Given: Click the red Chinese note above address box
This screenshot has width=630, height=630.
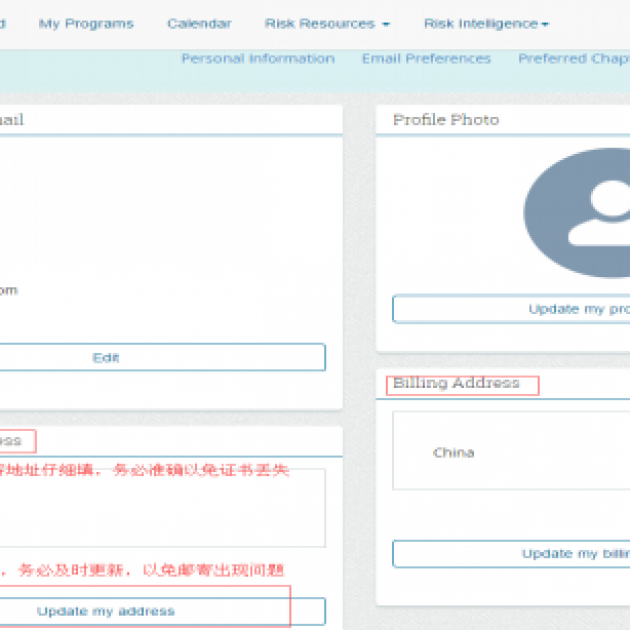Looking at the screenshot, I should 145,469.
